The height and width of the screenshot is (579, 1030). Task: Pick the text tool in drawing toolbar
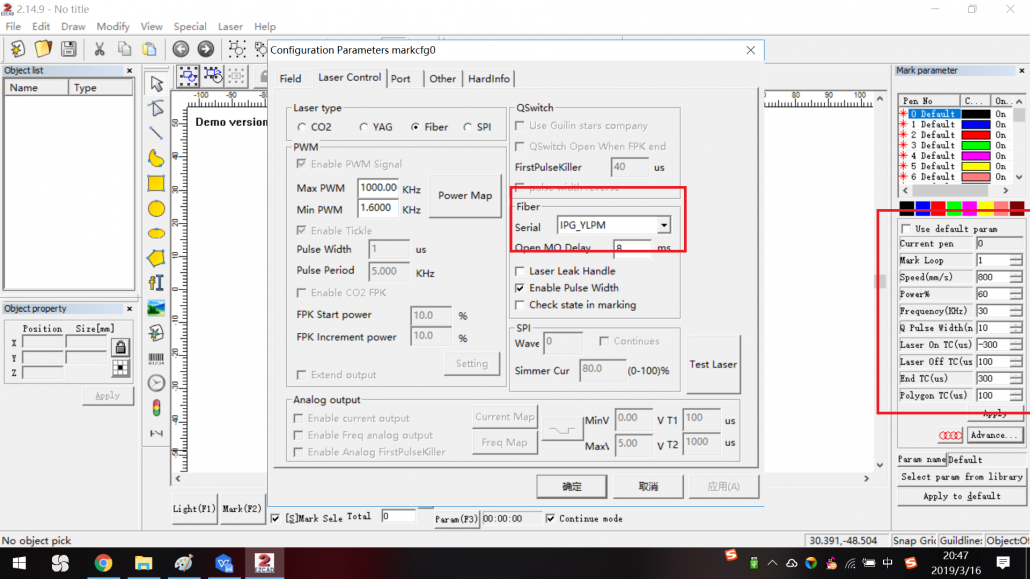[x=156, y=283]
